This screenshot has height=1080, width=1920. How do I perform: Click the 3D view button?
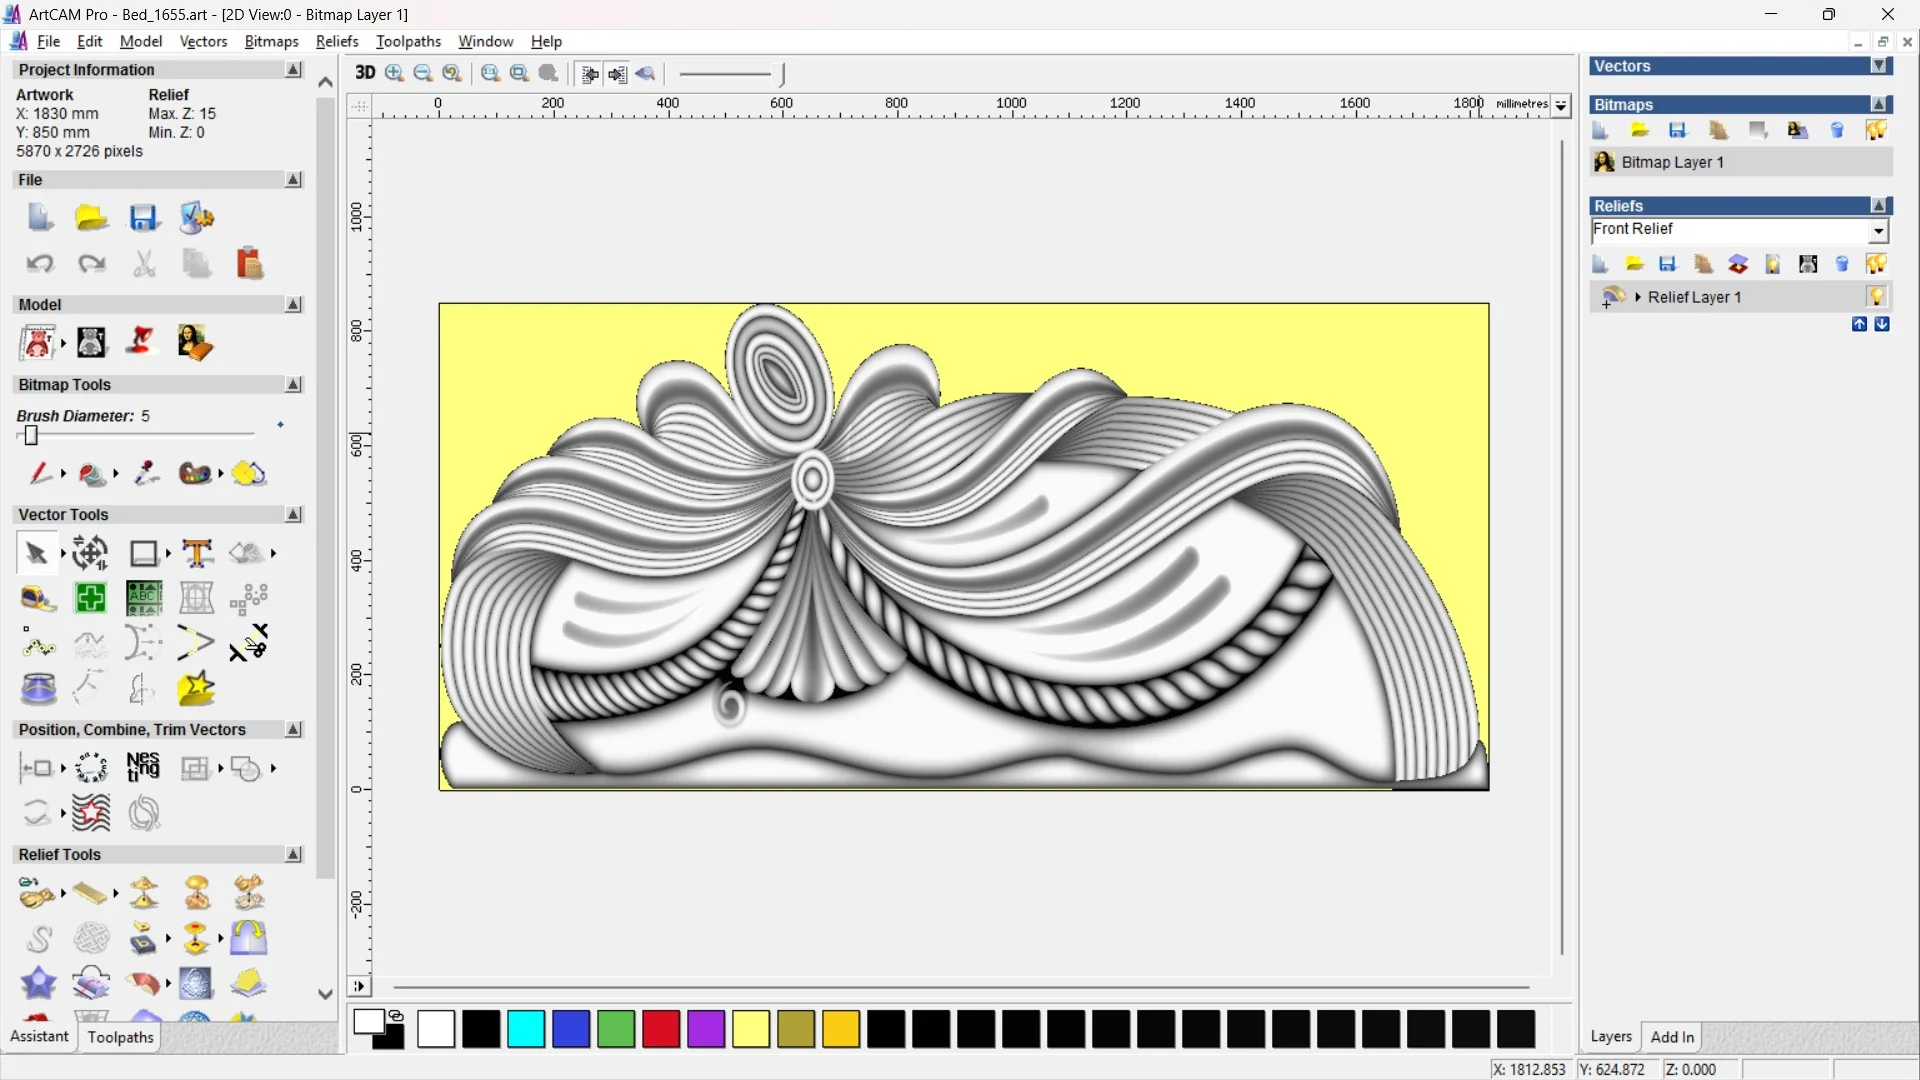365,73
